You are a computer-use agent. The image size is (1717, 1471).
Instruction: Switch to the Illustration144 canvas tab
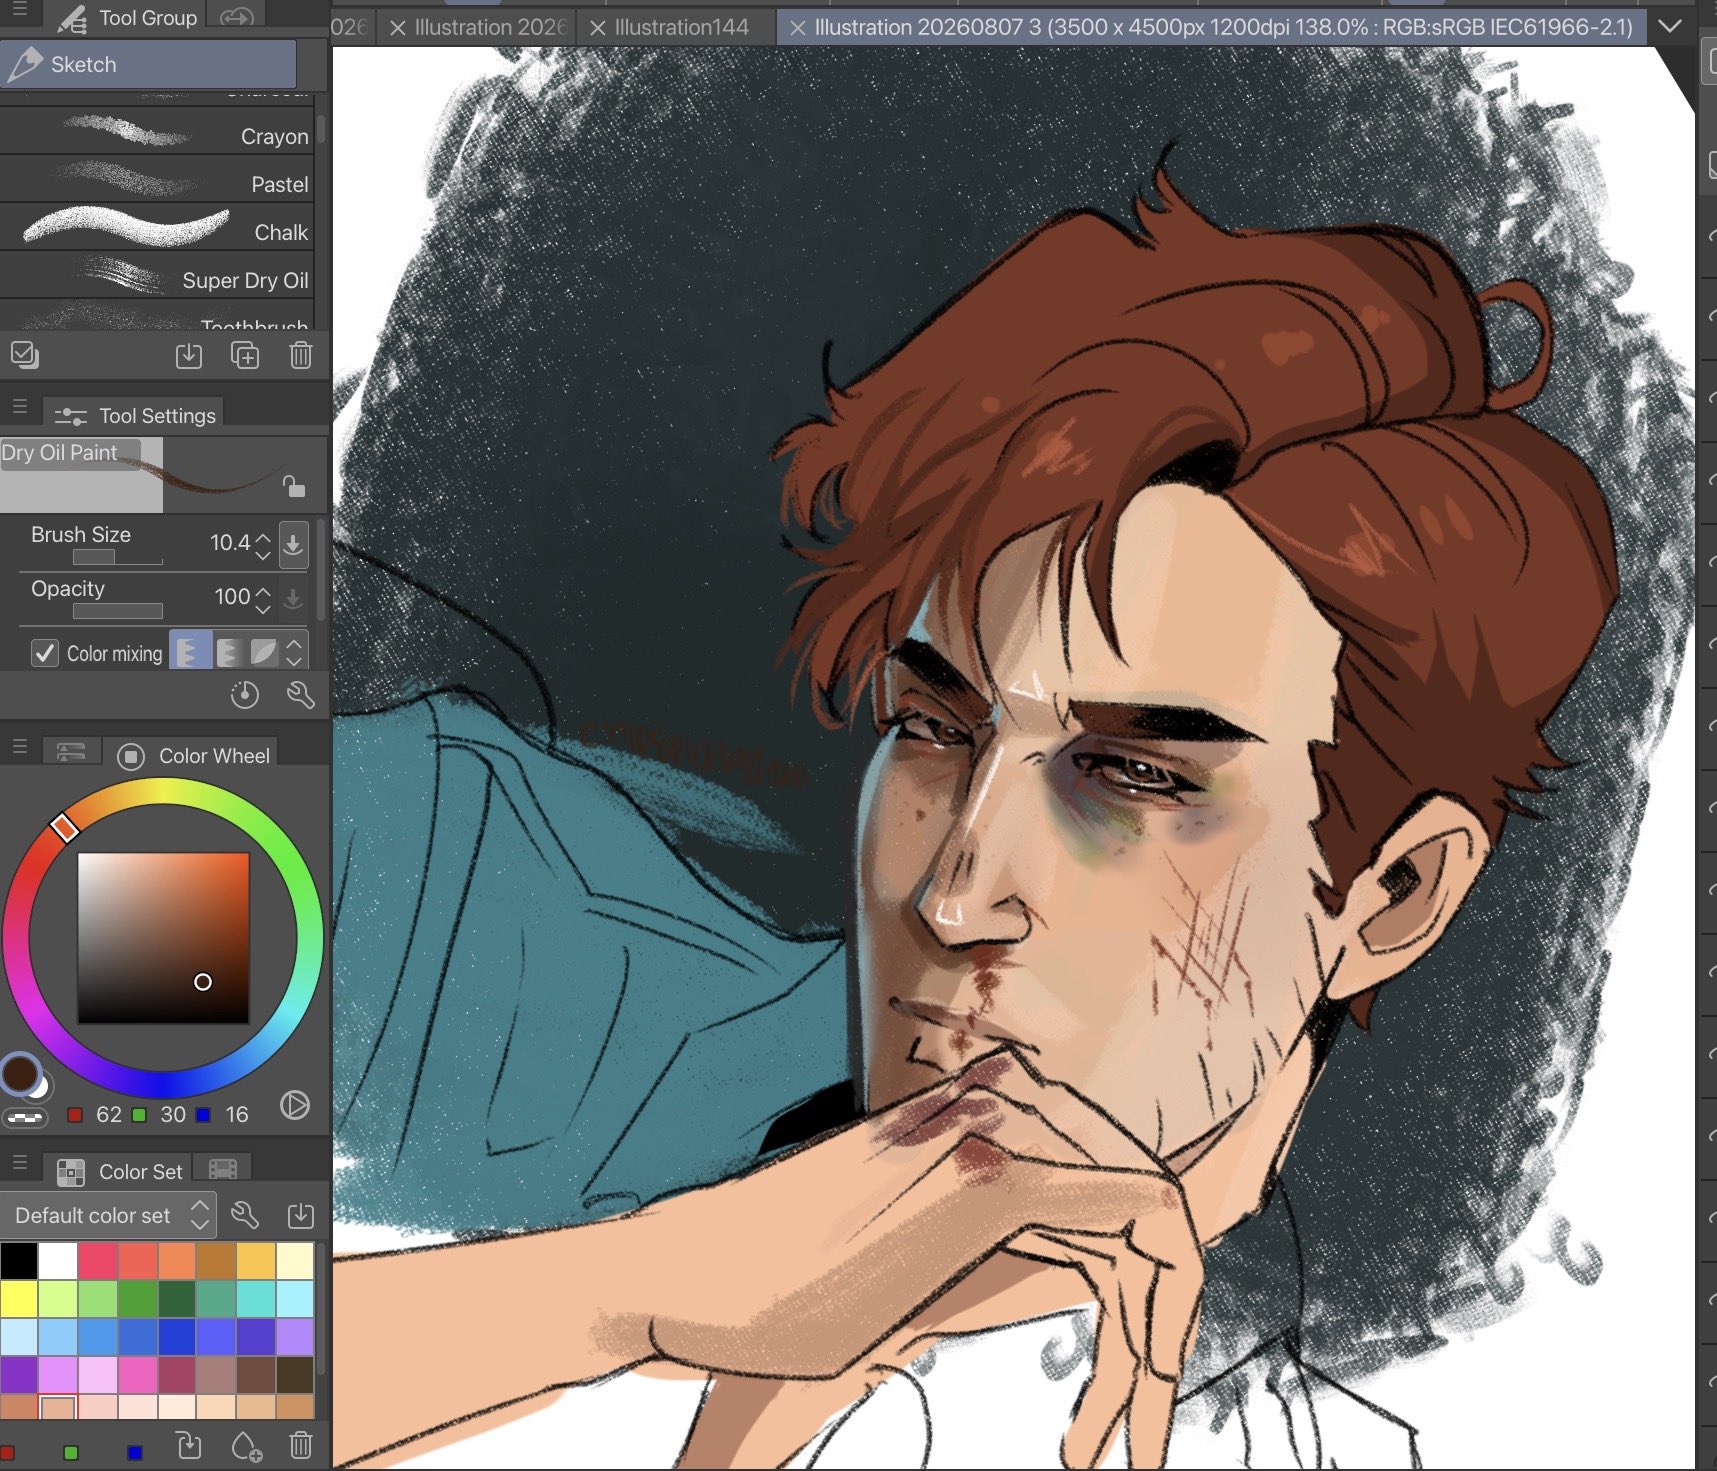[682, 27]
